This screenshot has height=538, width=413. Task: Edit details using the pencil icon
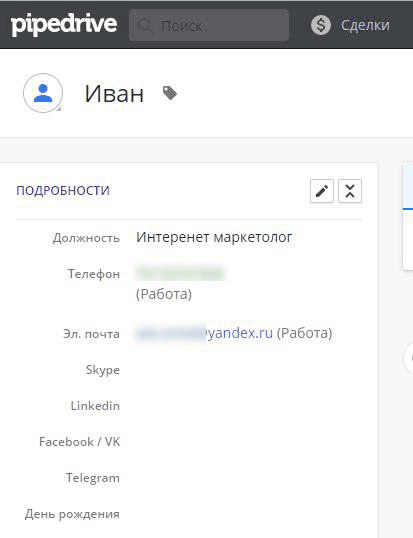click(322, 191)
